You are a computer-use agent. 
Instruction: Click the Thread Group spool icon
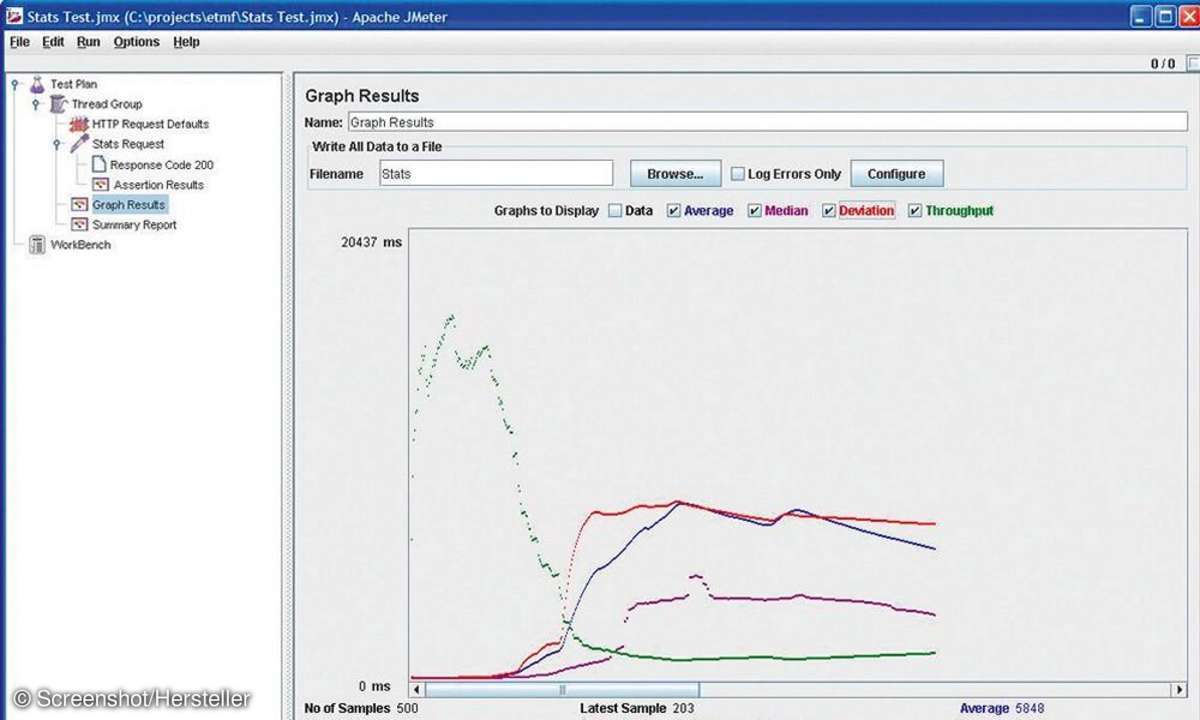point(58,104)
